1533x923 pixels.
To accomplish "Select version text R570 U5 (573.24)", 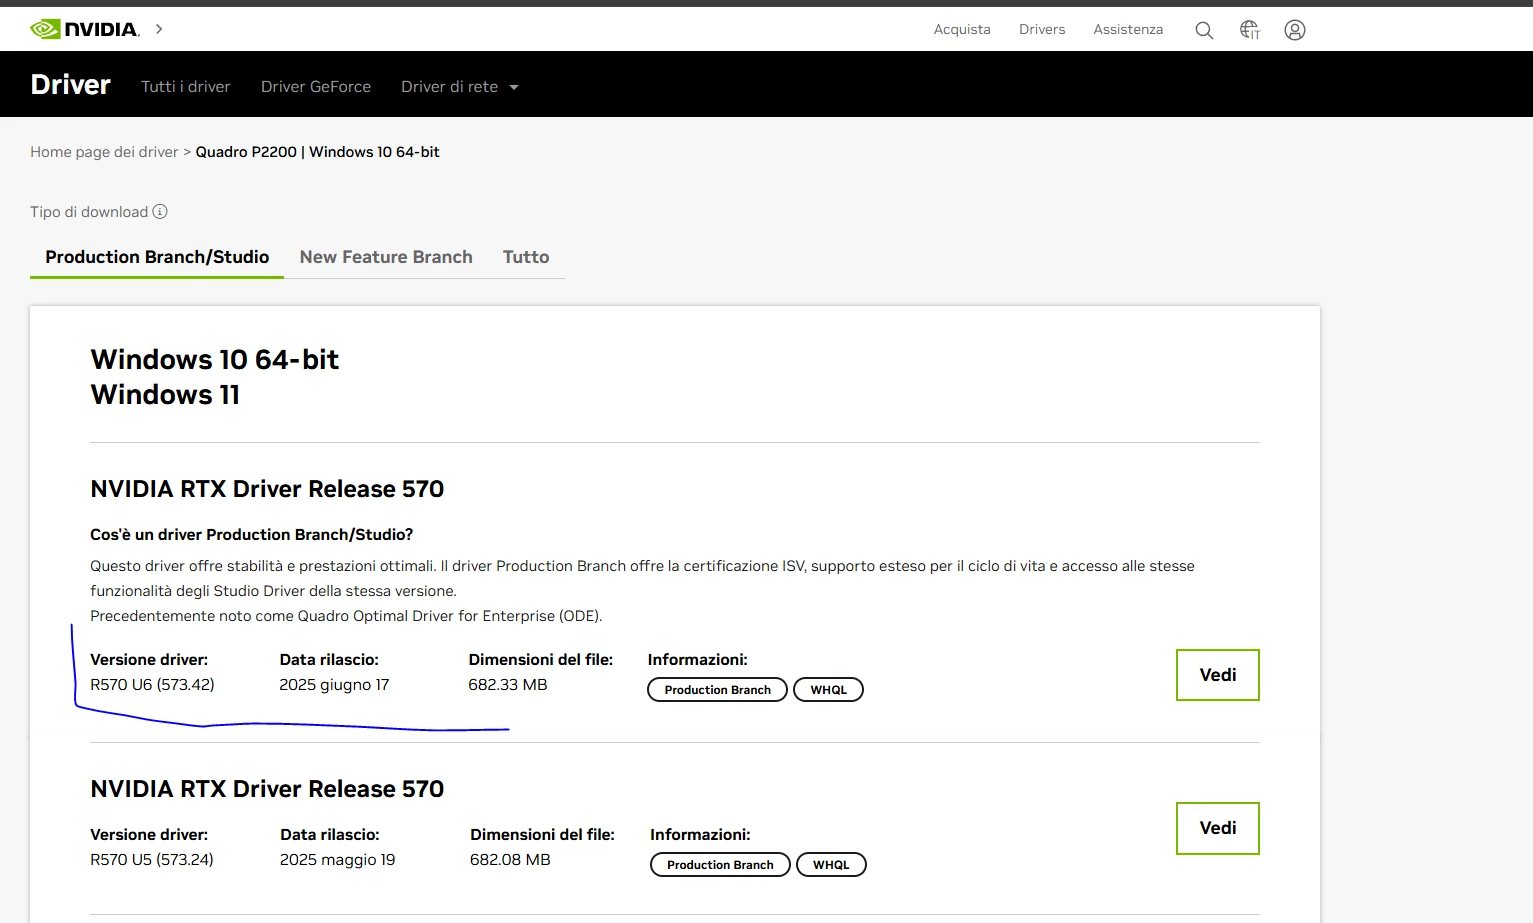I will [152, 860].
